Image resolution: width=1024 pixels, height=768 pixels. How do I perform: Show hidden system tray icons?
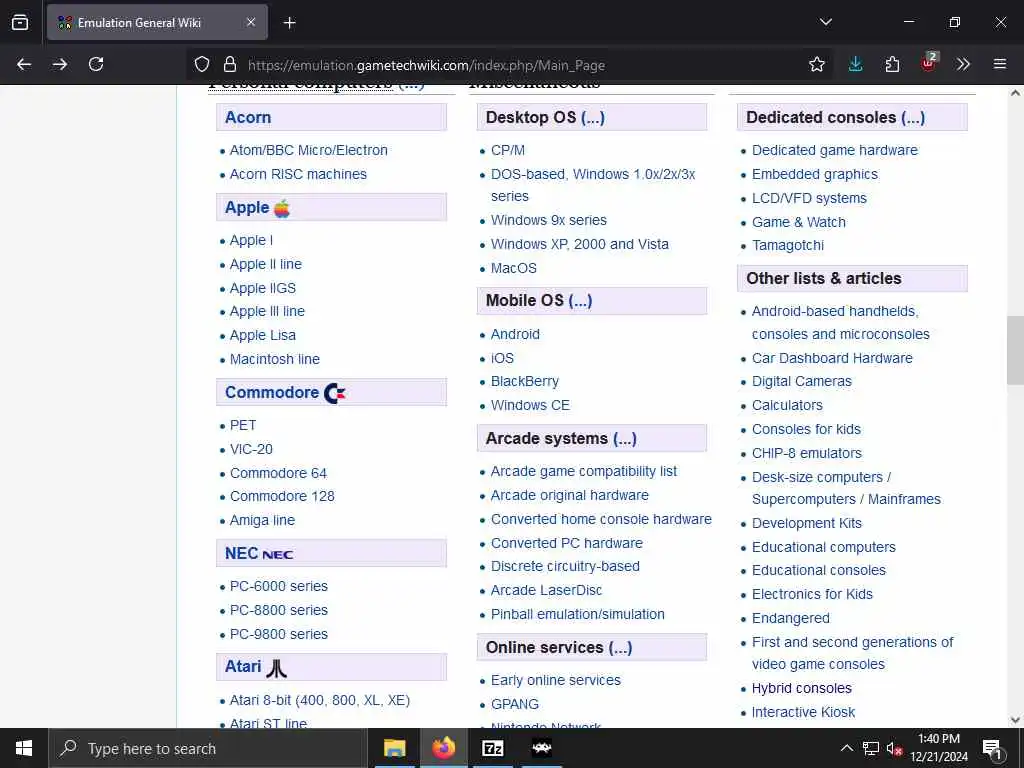coord(846,748)
